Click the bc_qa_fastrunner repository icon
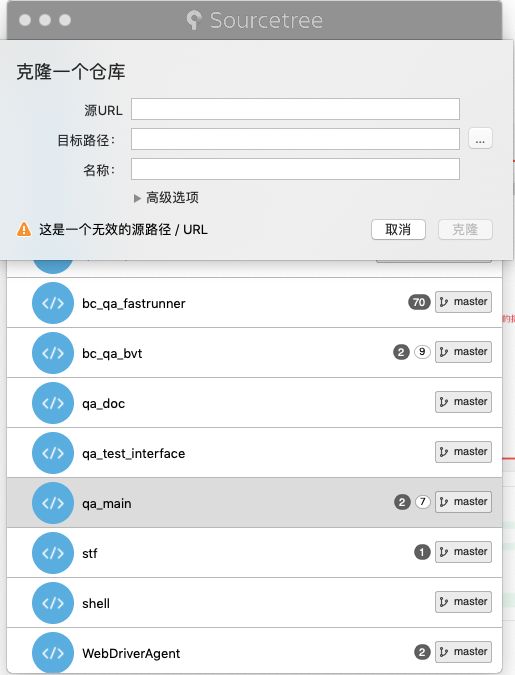The width and height of the screenshot is (515, 675). click(53, 303)
